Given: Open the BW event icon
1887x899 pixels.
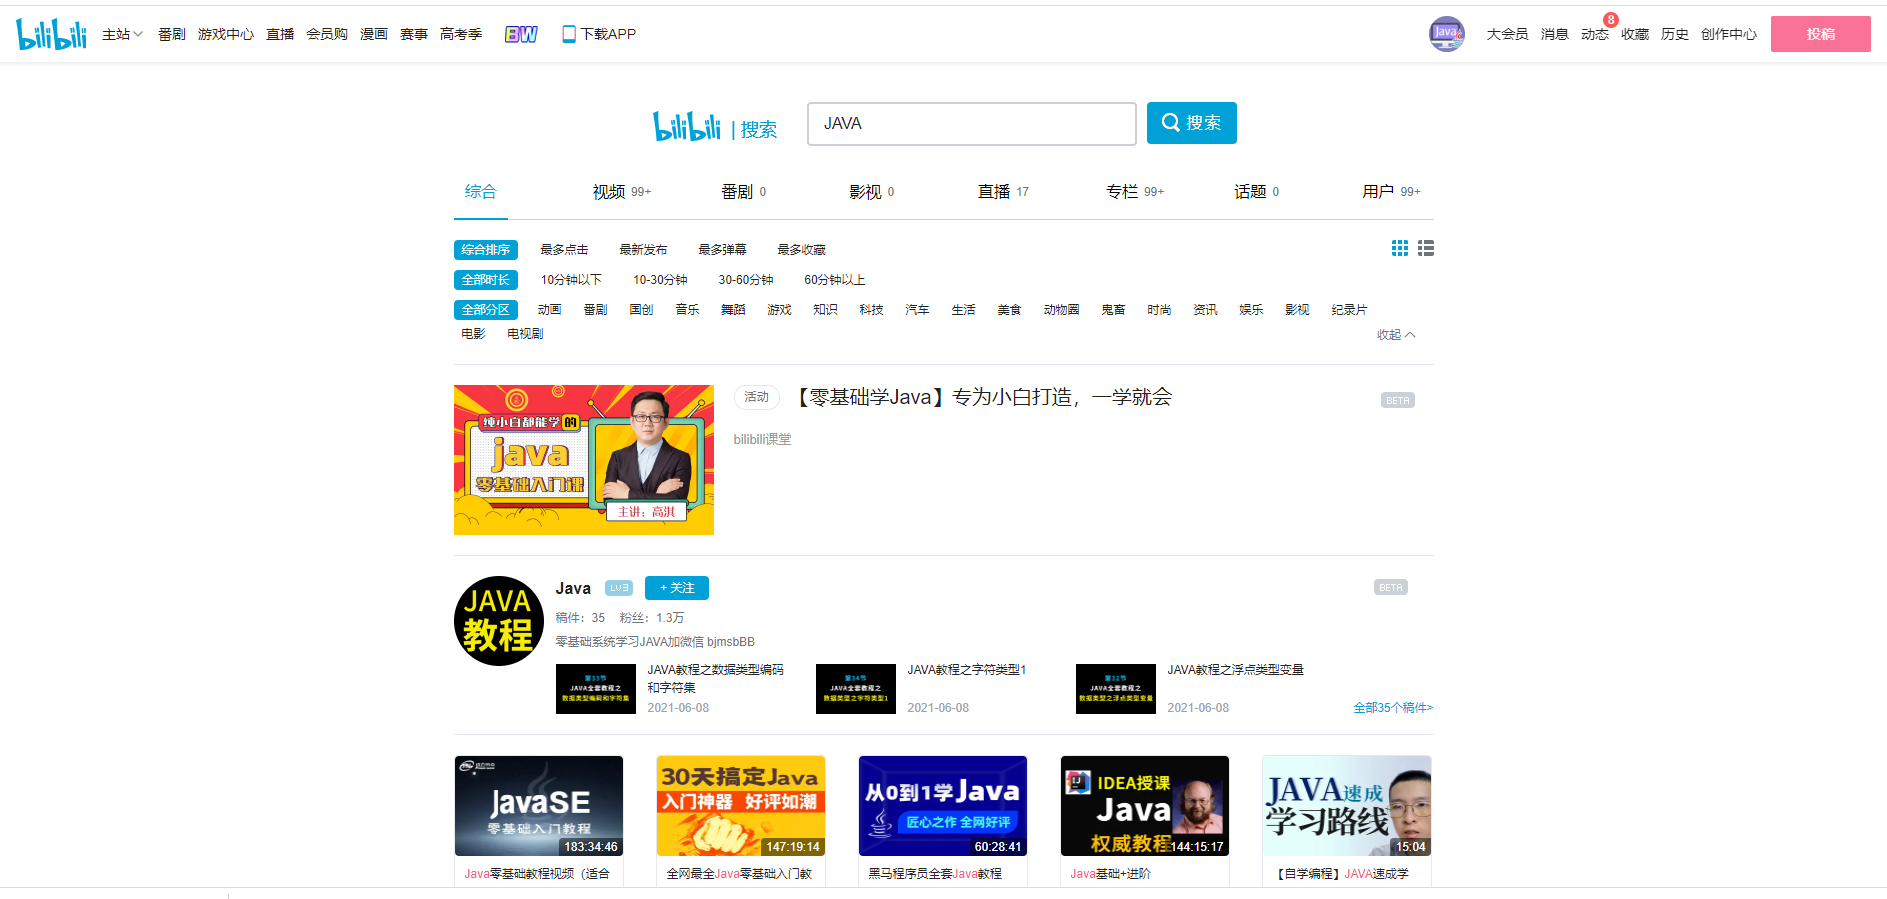Looking at the screenshot, I should click(x=521, y=34).
